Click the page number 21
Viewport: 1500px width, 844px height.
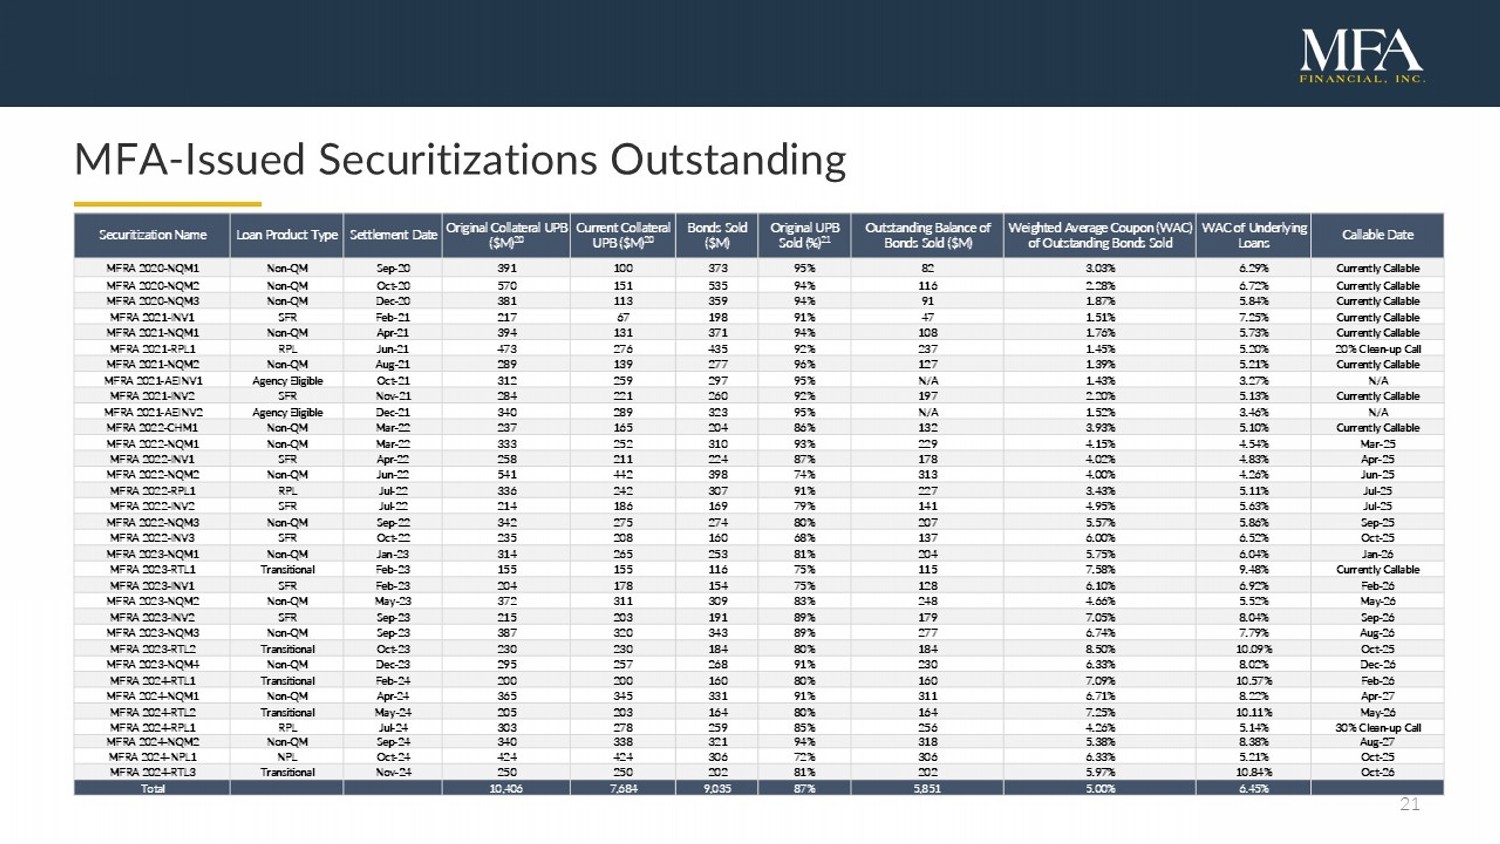click(x=1409, y=805)
